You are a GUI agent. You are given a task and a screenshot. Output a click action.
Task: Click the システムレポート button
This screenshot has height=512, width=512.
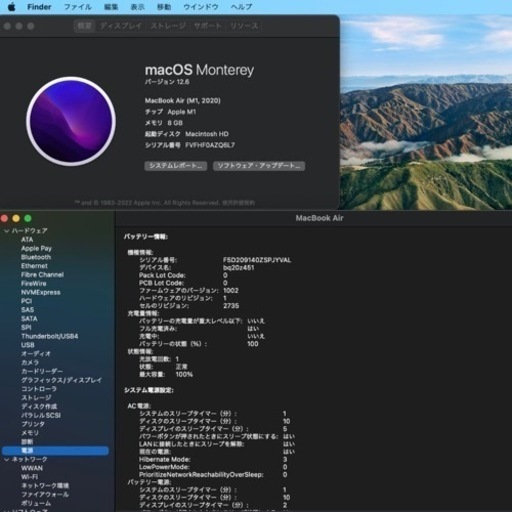coord(176,166)
